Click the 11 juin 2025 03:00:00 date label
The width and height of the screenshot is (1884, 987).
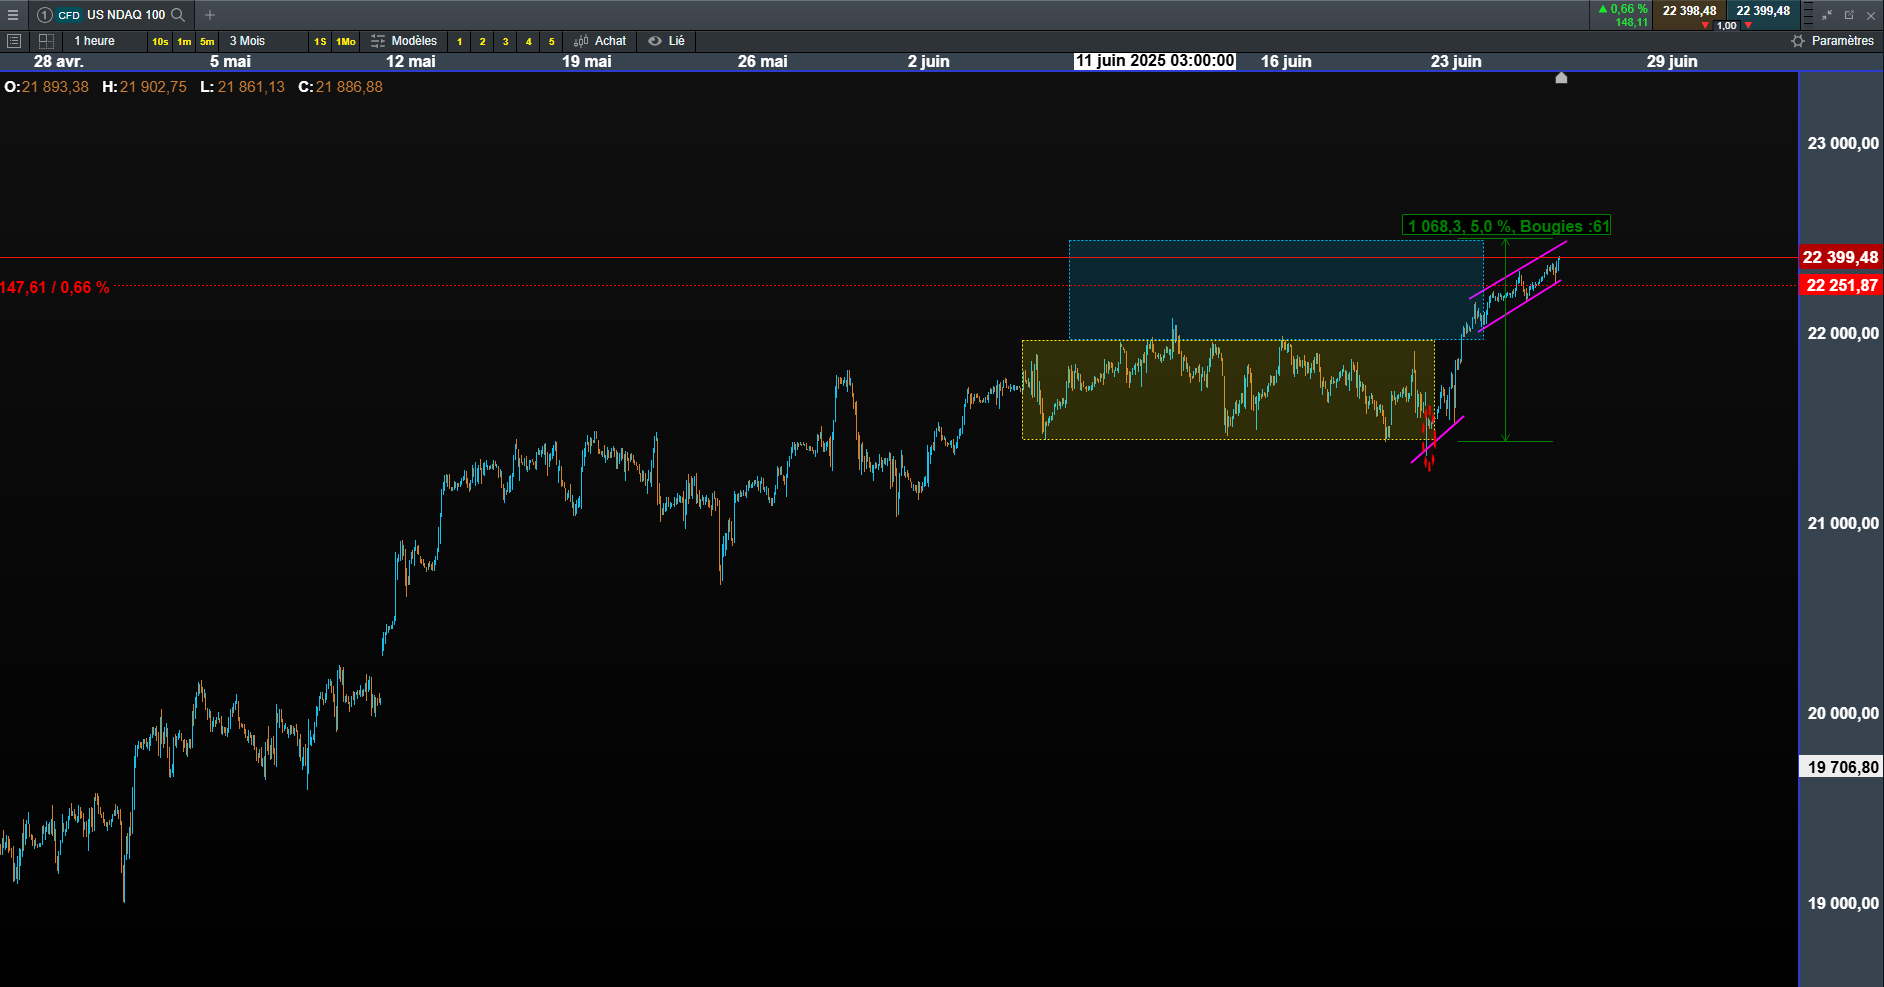[x=1155, y=61]
